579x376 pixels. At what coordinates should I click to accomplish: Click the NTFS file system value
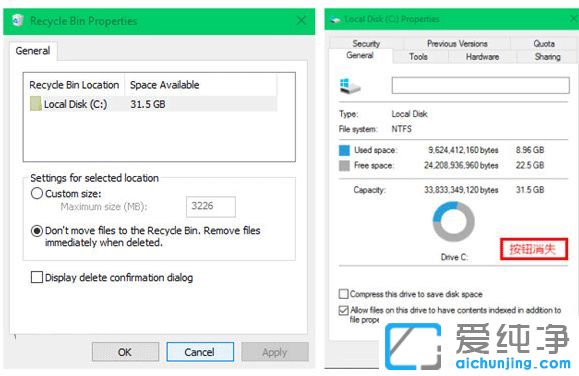pyautogui.click(x=401, y=129)
